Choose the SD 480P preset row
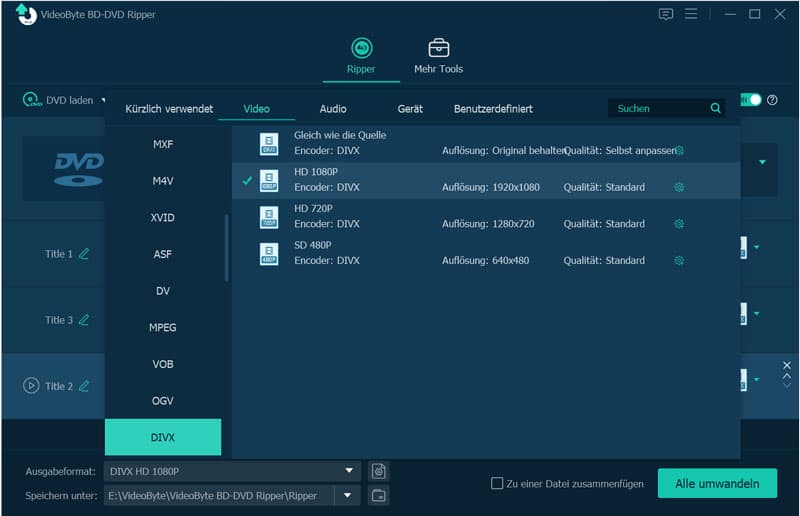The width and height of the screenshot is (800, 516). click(x=486, y=254)
